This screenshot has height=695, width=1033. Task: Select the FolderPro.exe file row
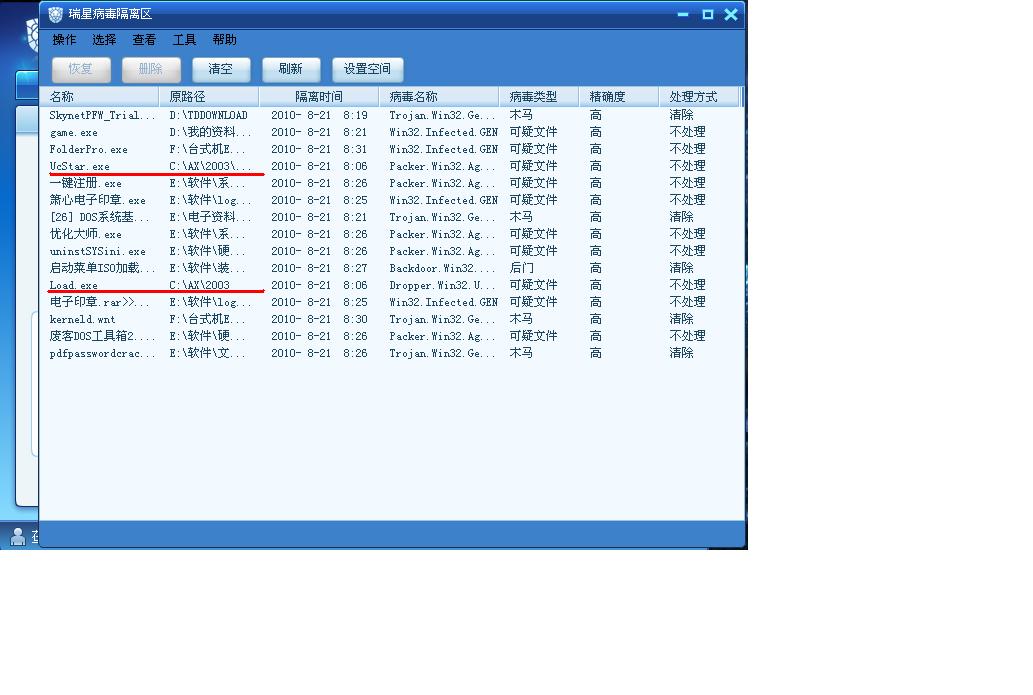tap(391, 150)
